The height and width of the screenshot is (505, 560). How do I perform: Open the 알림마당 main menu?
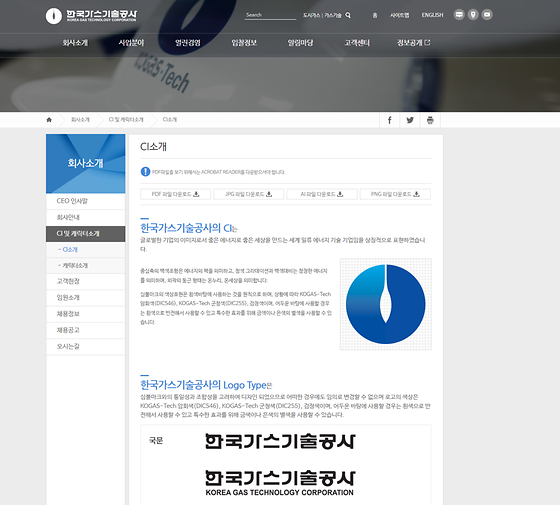coord(301,43)
